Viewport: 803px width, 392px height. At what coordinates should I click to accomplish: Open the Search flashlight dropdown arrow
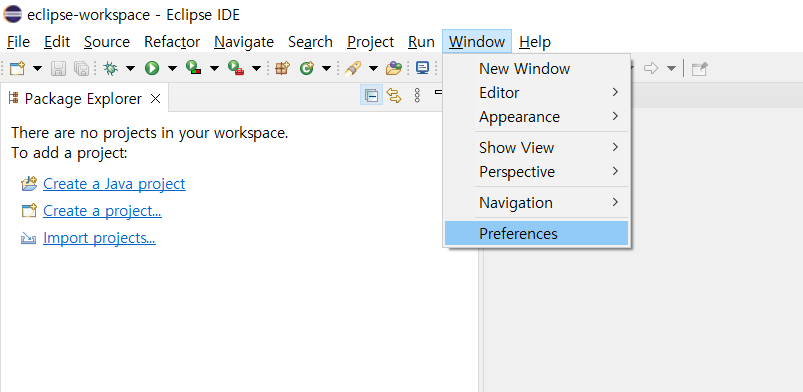373,69
